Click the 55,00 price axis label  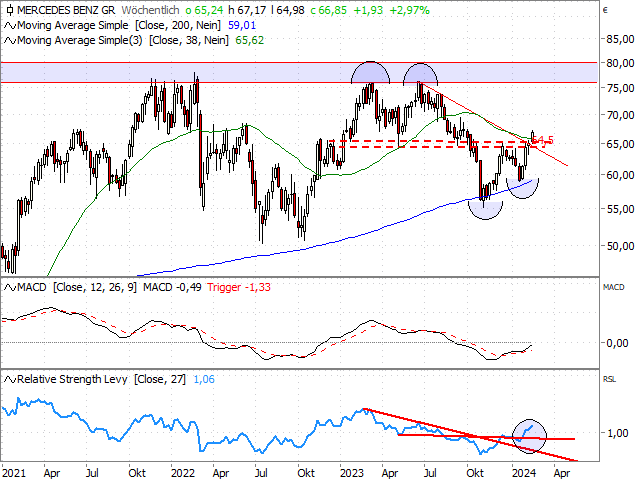point(620,209)
